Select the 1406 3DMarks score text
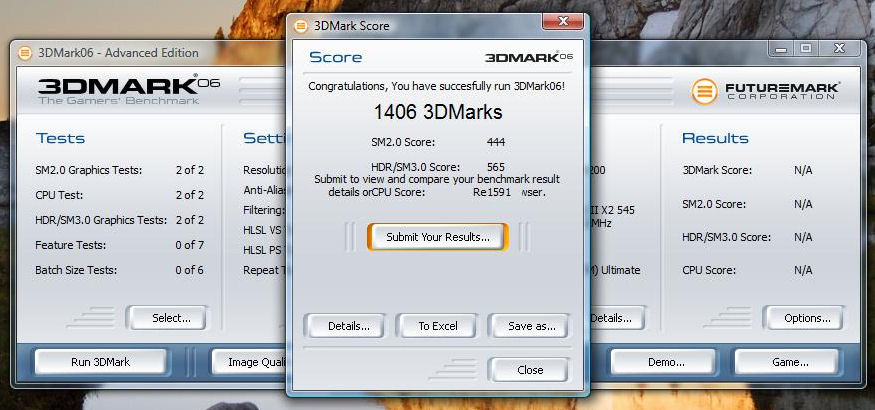 (438, 112)
